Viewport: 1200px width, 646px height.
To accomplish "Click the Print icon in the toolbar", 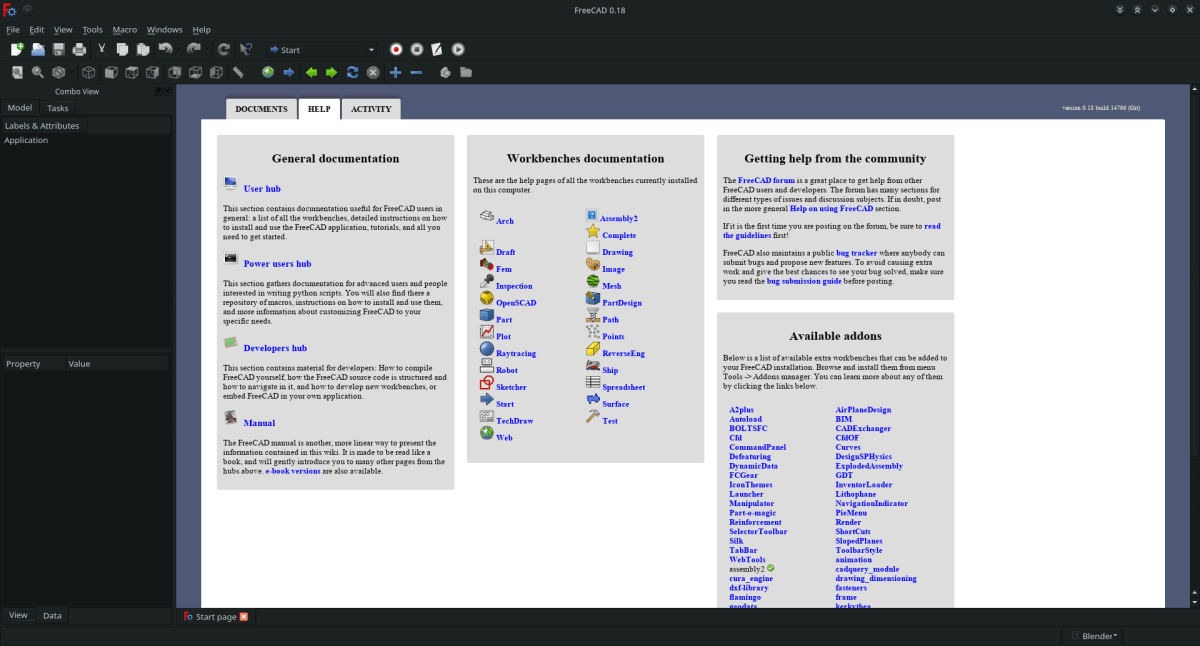I will click(79, 49).
